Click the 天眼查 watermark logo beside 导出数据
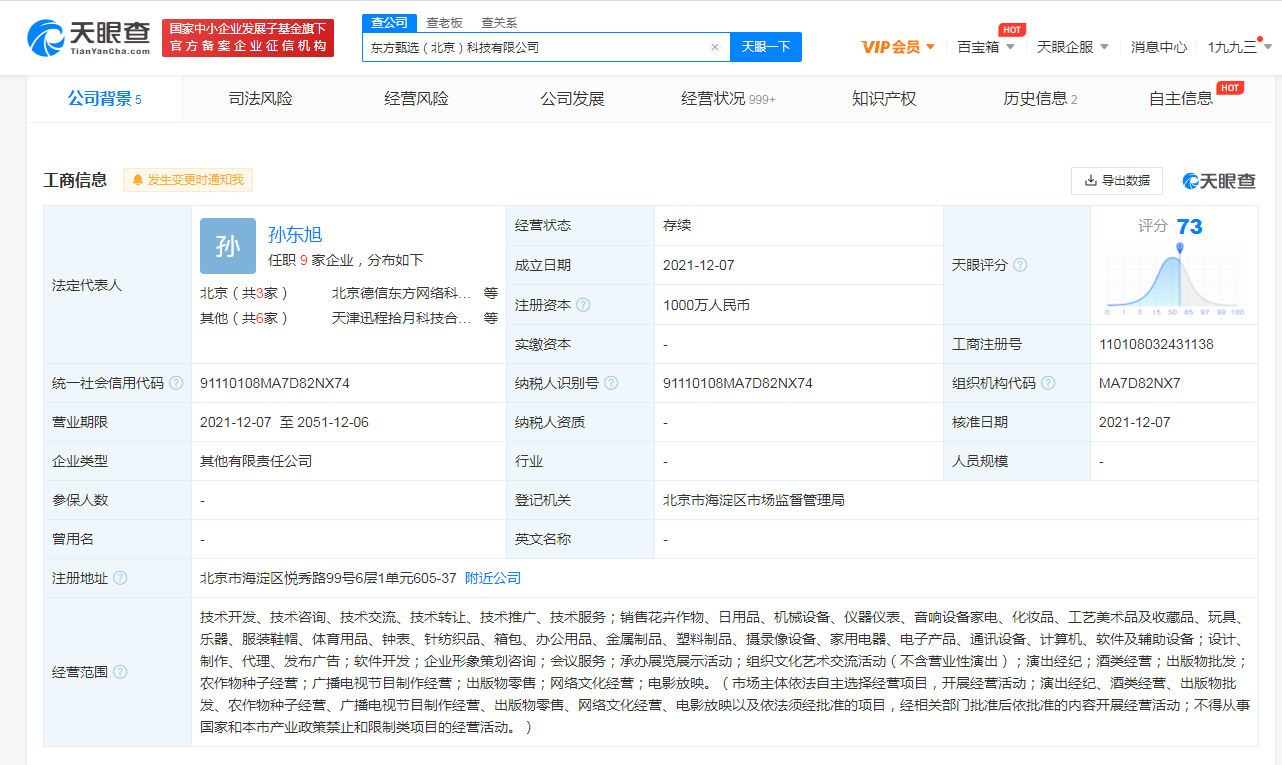Screen dimensions: 1282x765 tap(1219, 181)
